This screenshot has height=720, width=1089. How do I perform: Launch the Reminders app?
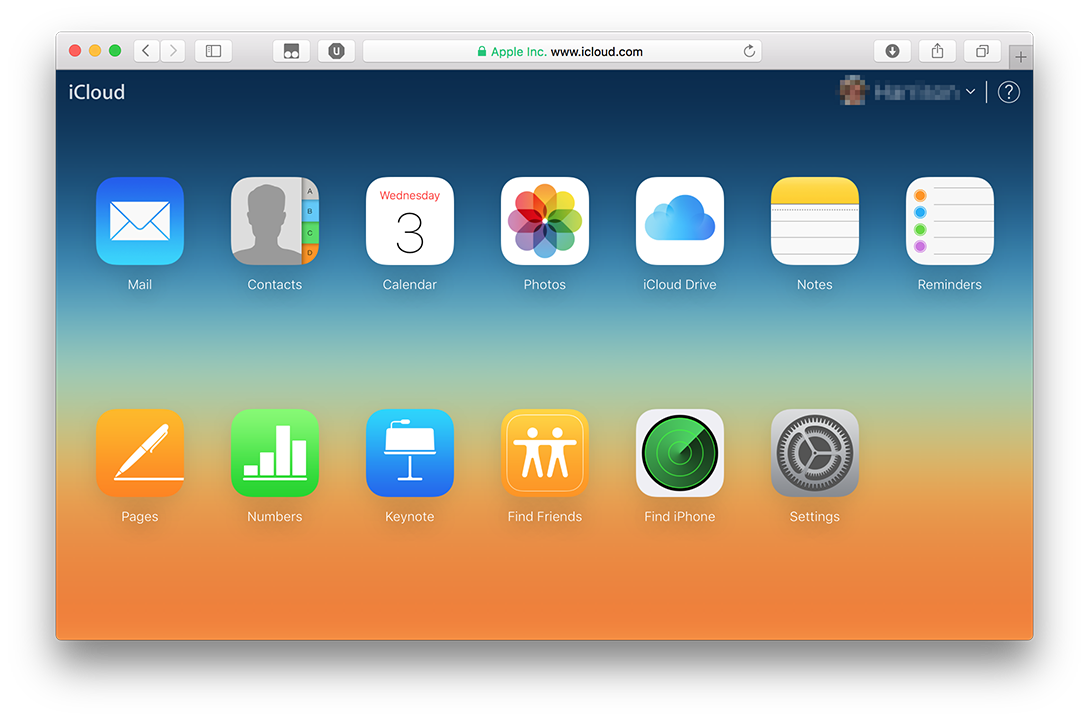(950, 221)
